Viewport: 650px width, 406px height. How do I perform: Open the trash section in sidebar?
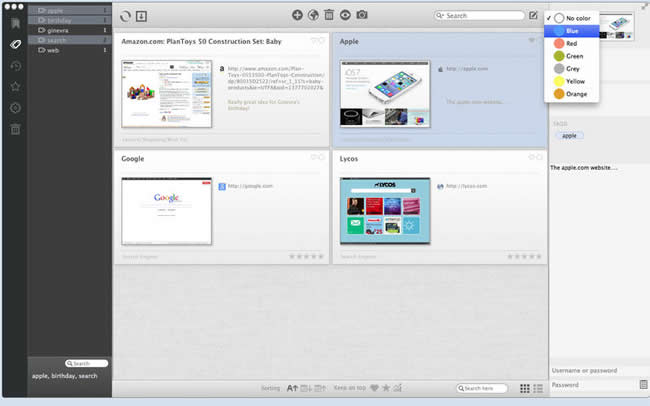[15, 129]
